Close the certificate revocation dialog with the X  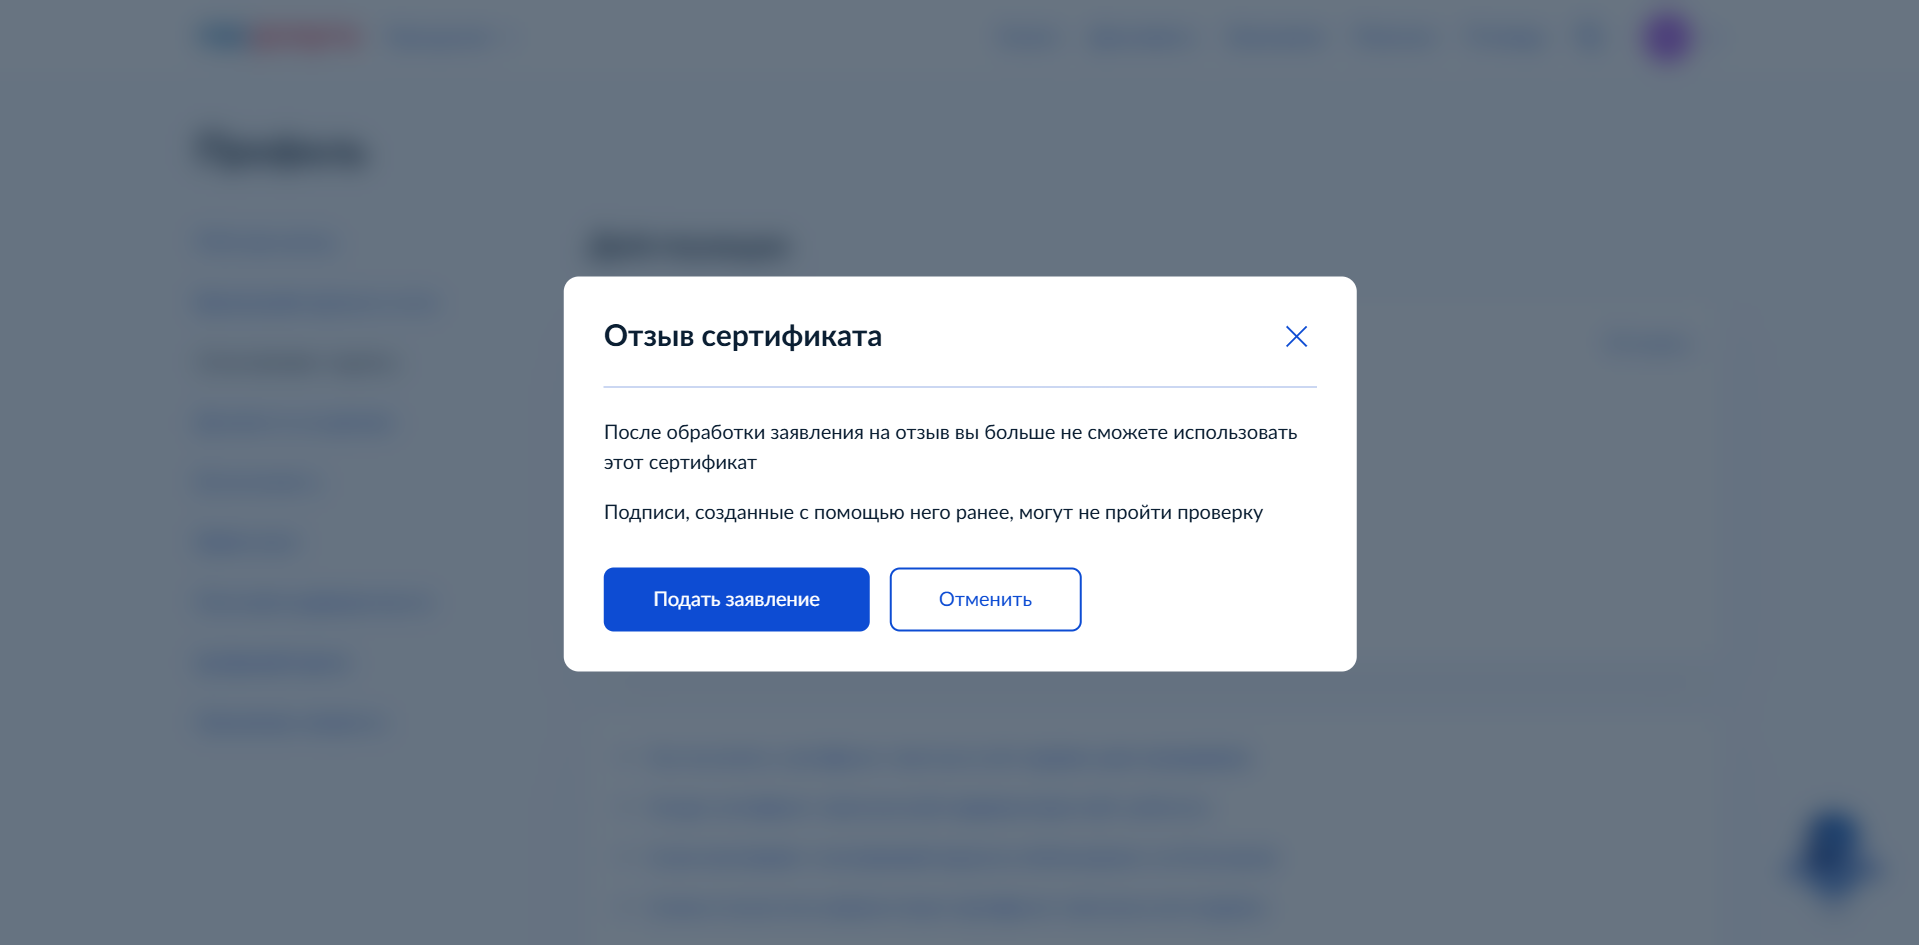[1296, 337]
